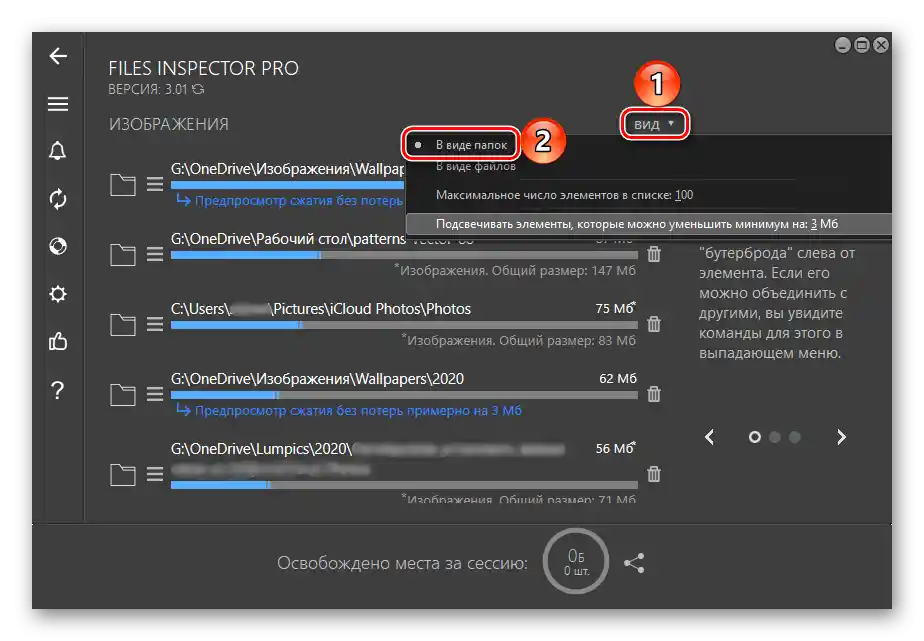This screenshot has height=641, width=924.
Task: Open the hamburger main menu in sidebar
Action: pos(58,104)
